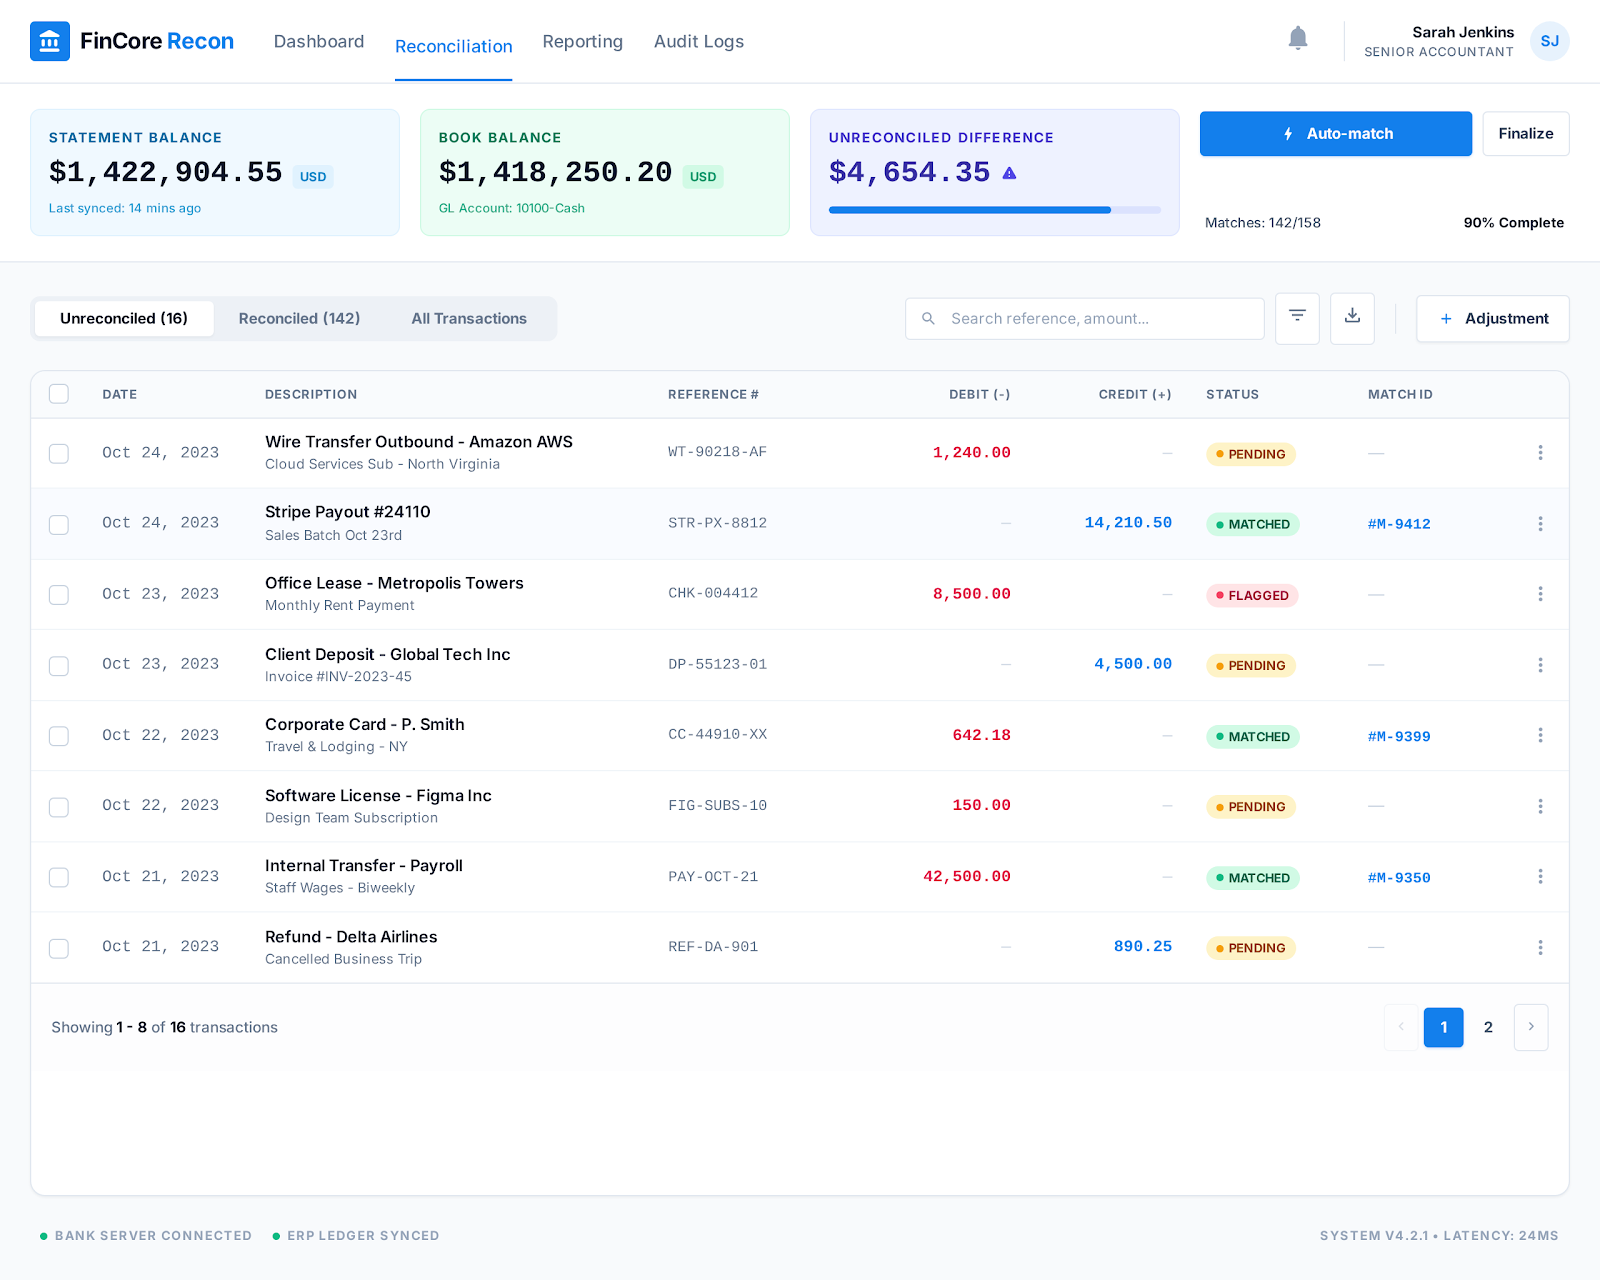Viewport: 1600px width, 1280px height.
Task: Select all transactions with header checkbox
Action: tap(58, 394)
